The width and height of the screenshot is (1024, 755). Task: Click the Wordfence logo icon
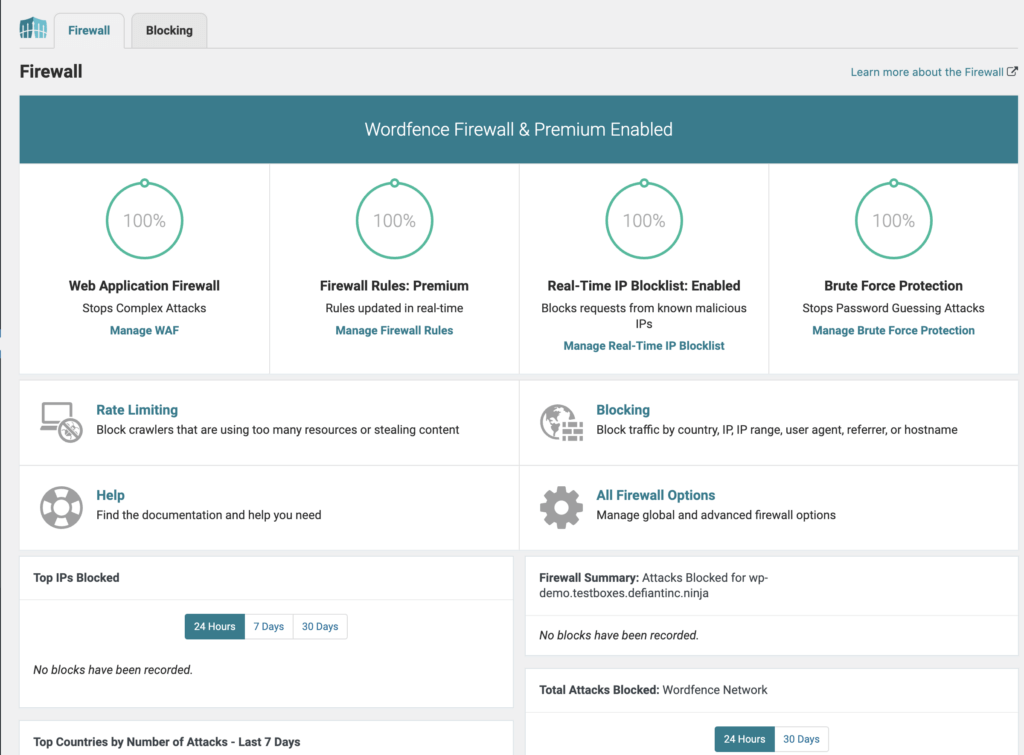34,28
